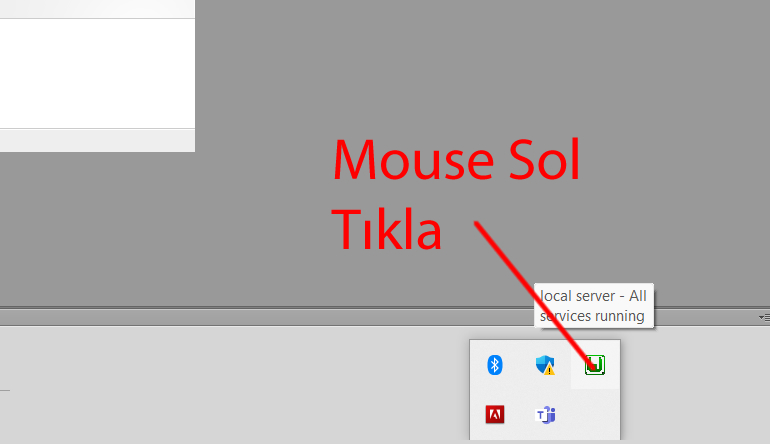Screen dimensions: 770x444
Task: Click the green local server tray icon
Action: tap(595, 365)
